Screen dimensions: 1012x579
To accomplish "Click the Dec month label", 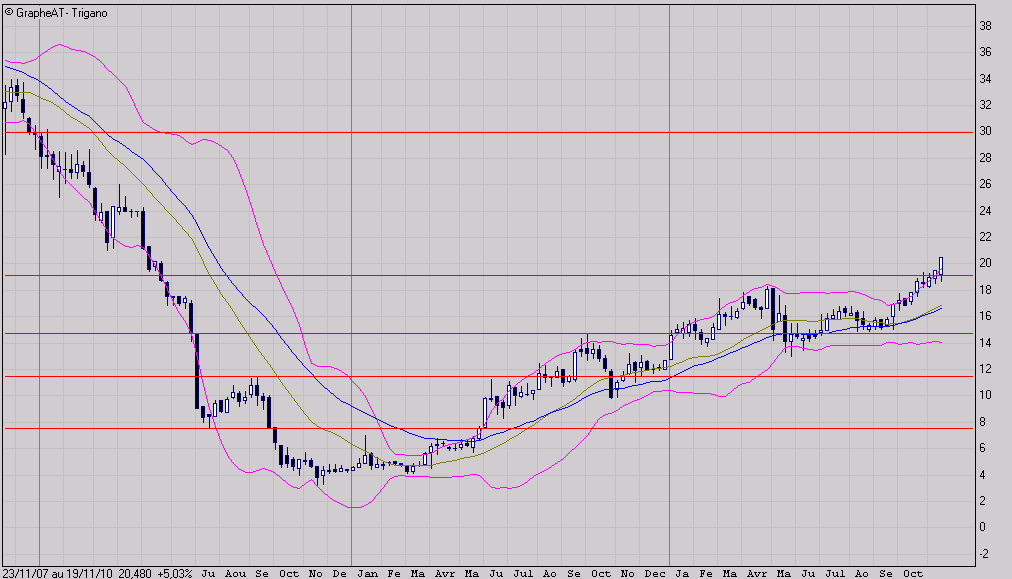I will 655,573.
